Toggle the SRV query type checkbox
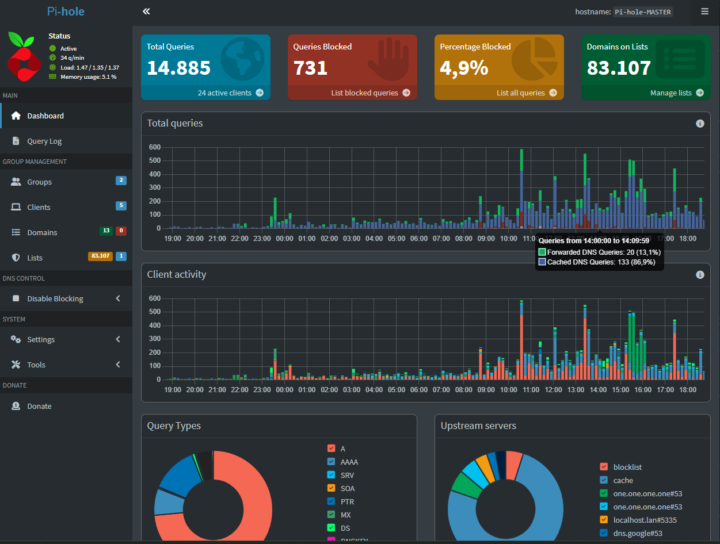Image resolution: width=720 pixels, height=544 pixels. pyautogui.click(x=331, y=475)
